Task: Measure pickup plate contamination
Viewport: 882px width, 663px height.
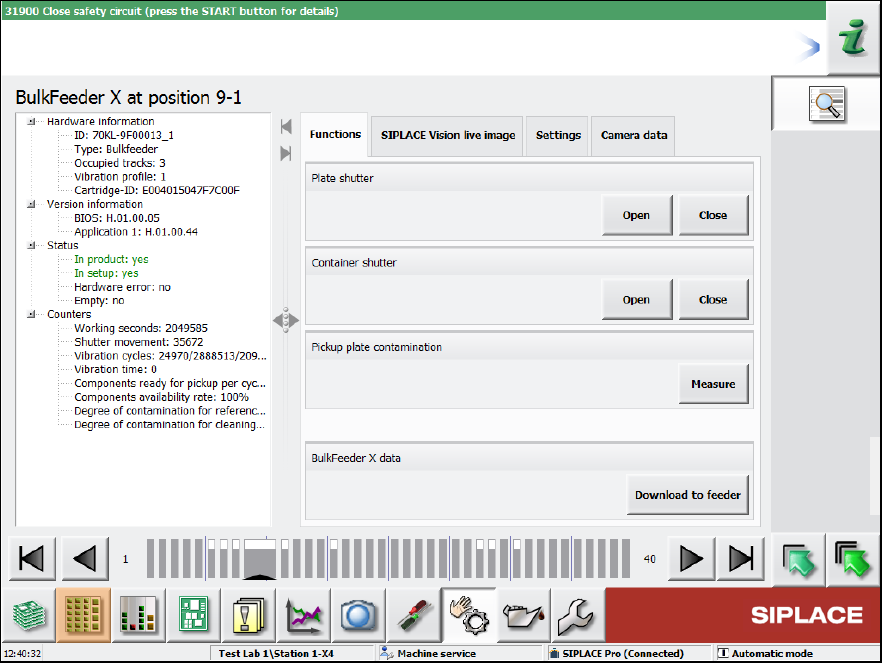Action: point(713,384)
